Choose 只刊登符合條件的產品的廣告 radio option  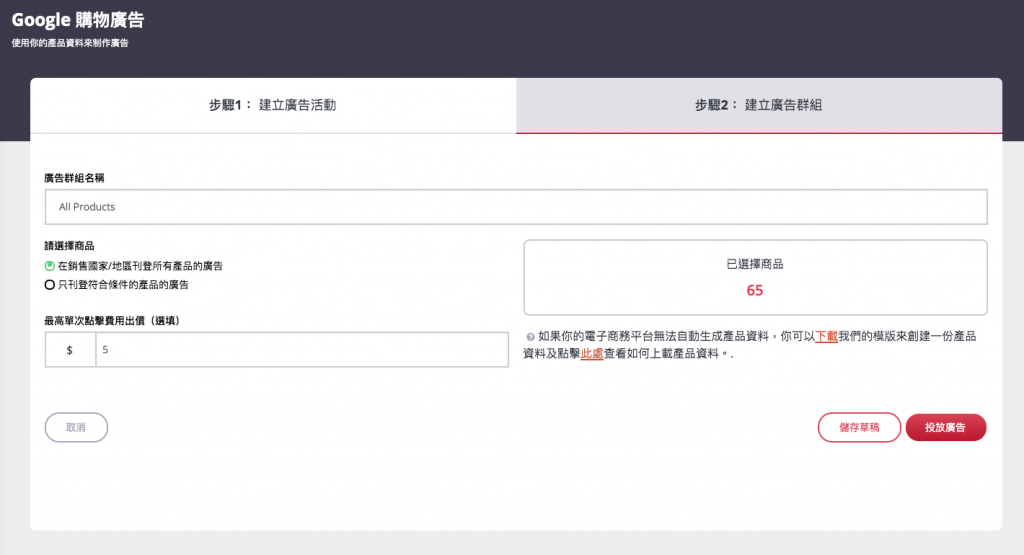(50, 285)
